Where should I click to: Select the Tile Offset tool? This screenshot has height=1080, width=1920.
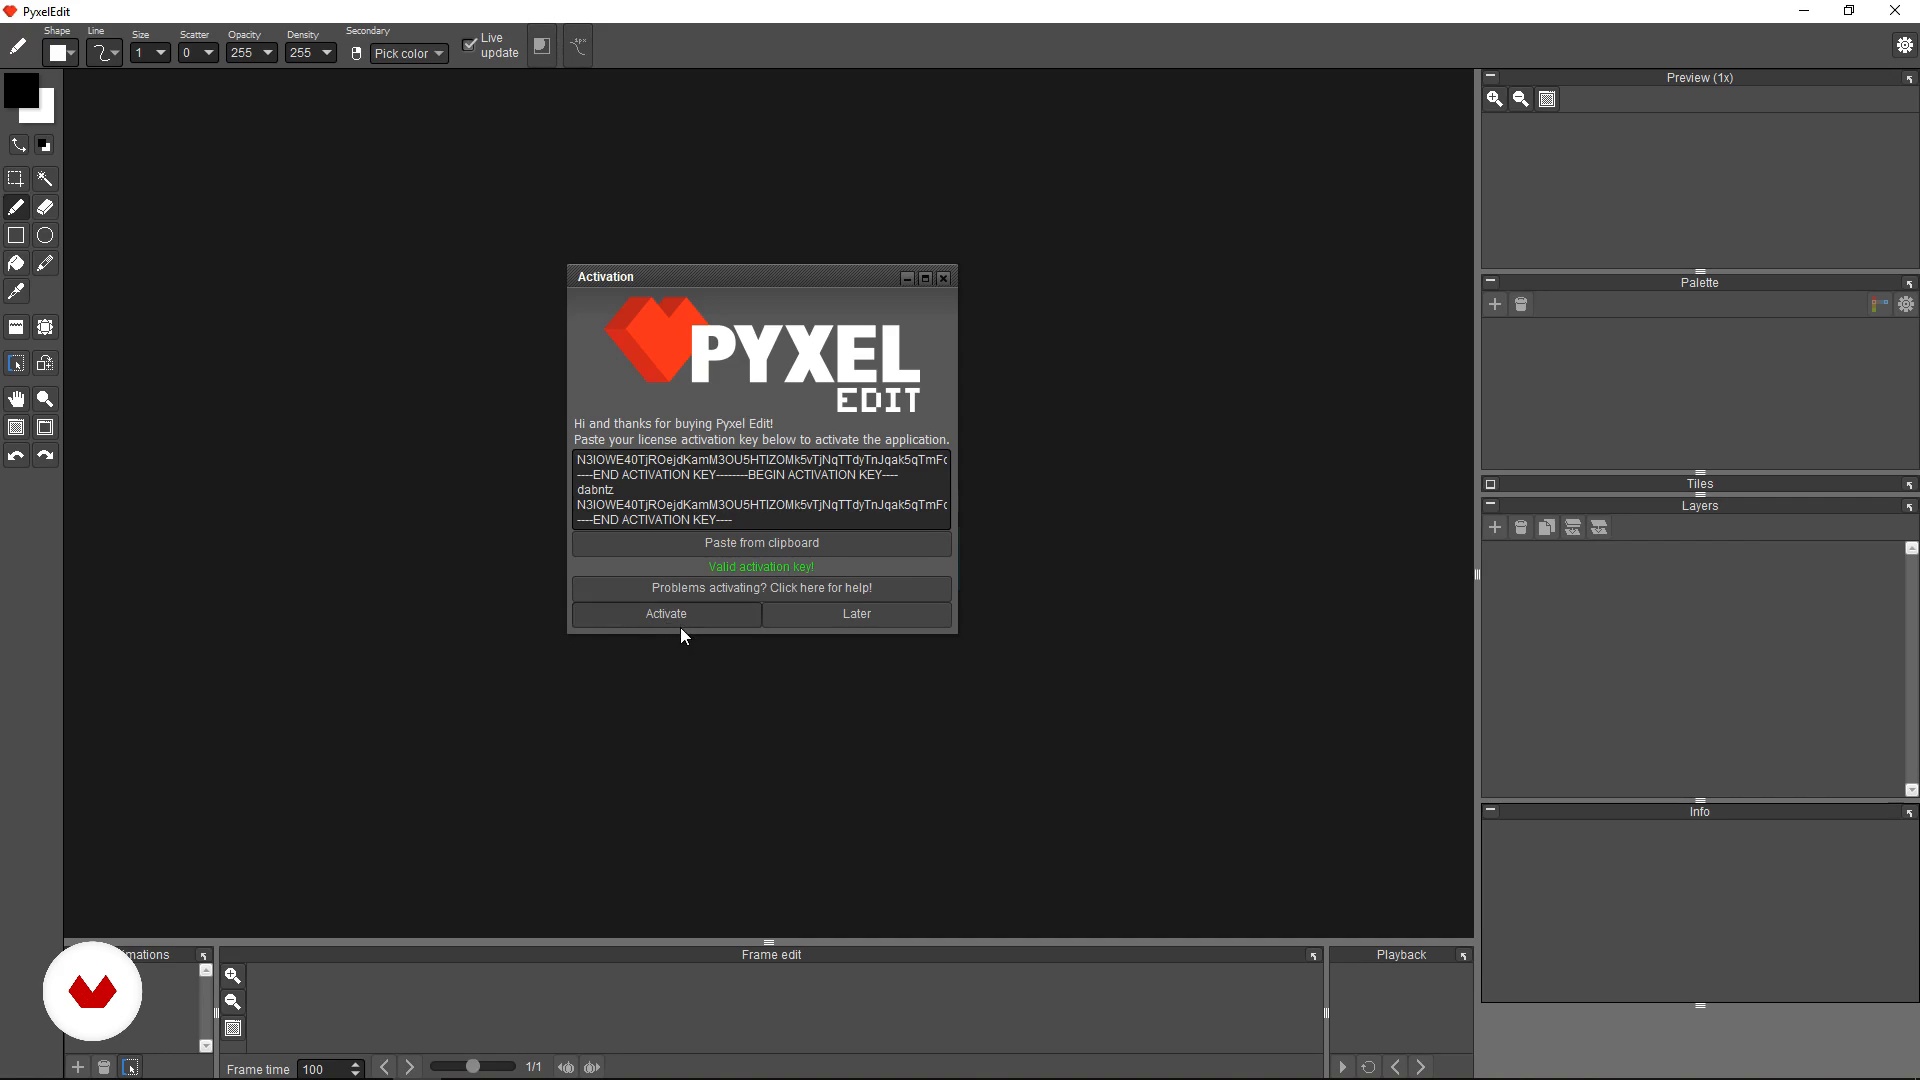[x=45, y=327]
